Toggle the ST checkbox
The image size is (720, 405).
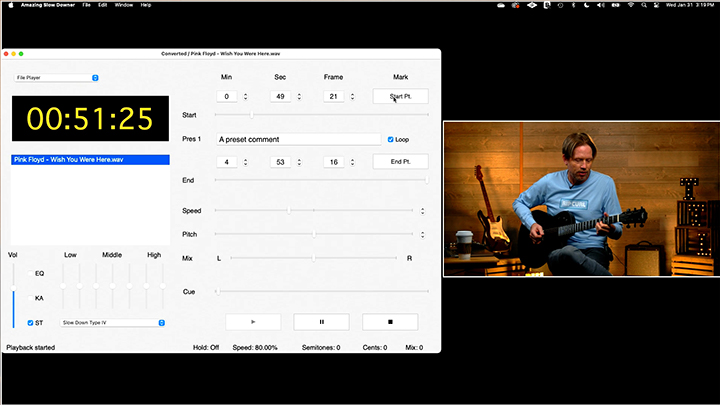pyautogui.click(x=30, y=323)
